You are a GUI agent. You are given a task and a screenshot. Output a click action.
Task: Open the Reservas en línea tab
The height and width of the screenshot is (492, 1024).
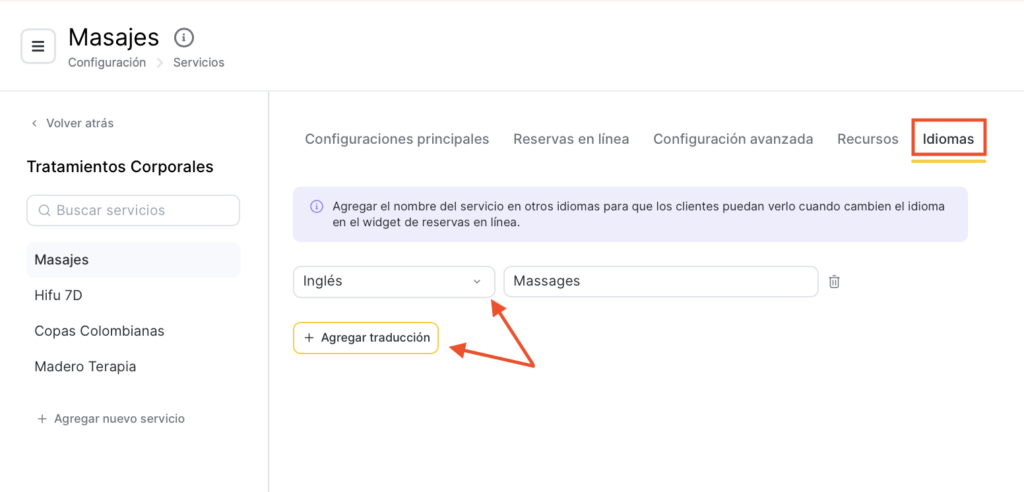[x=571, y=139]
